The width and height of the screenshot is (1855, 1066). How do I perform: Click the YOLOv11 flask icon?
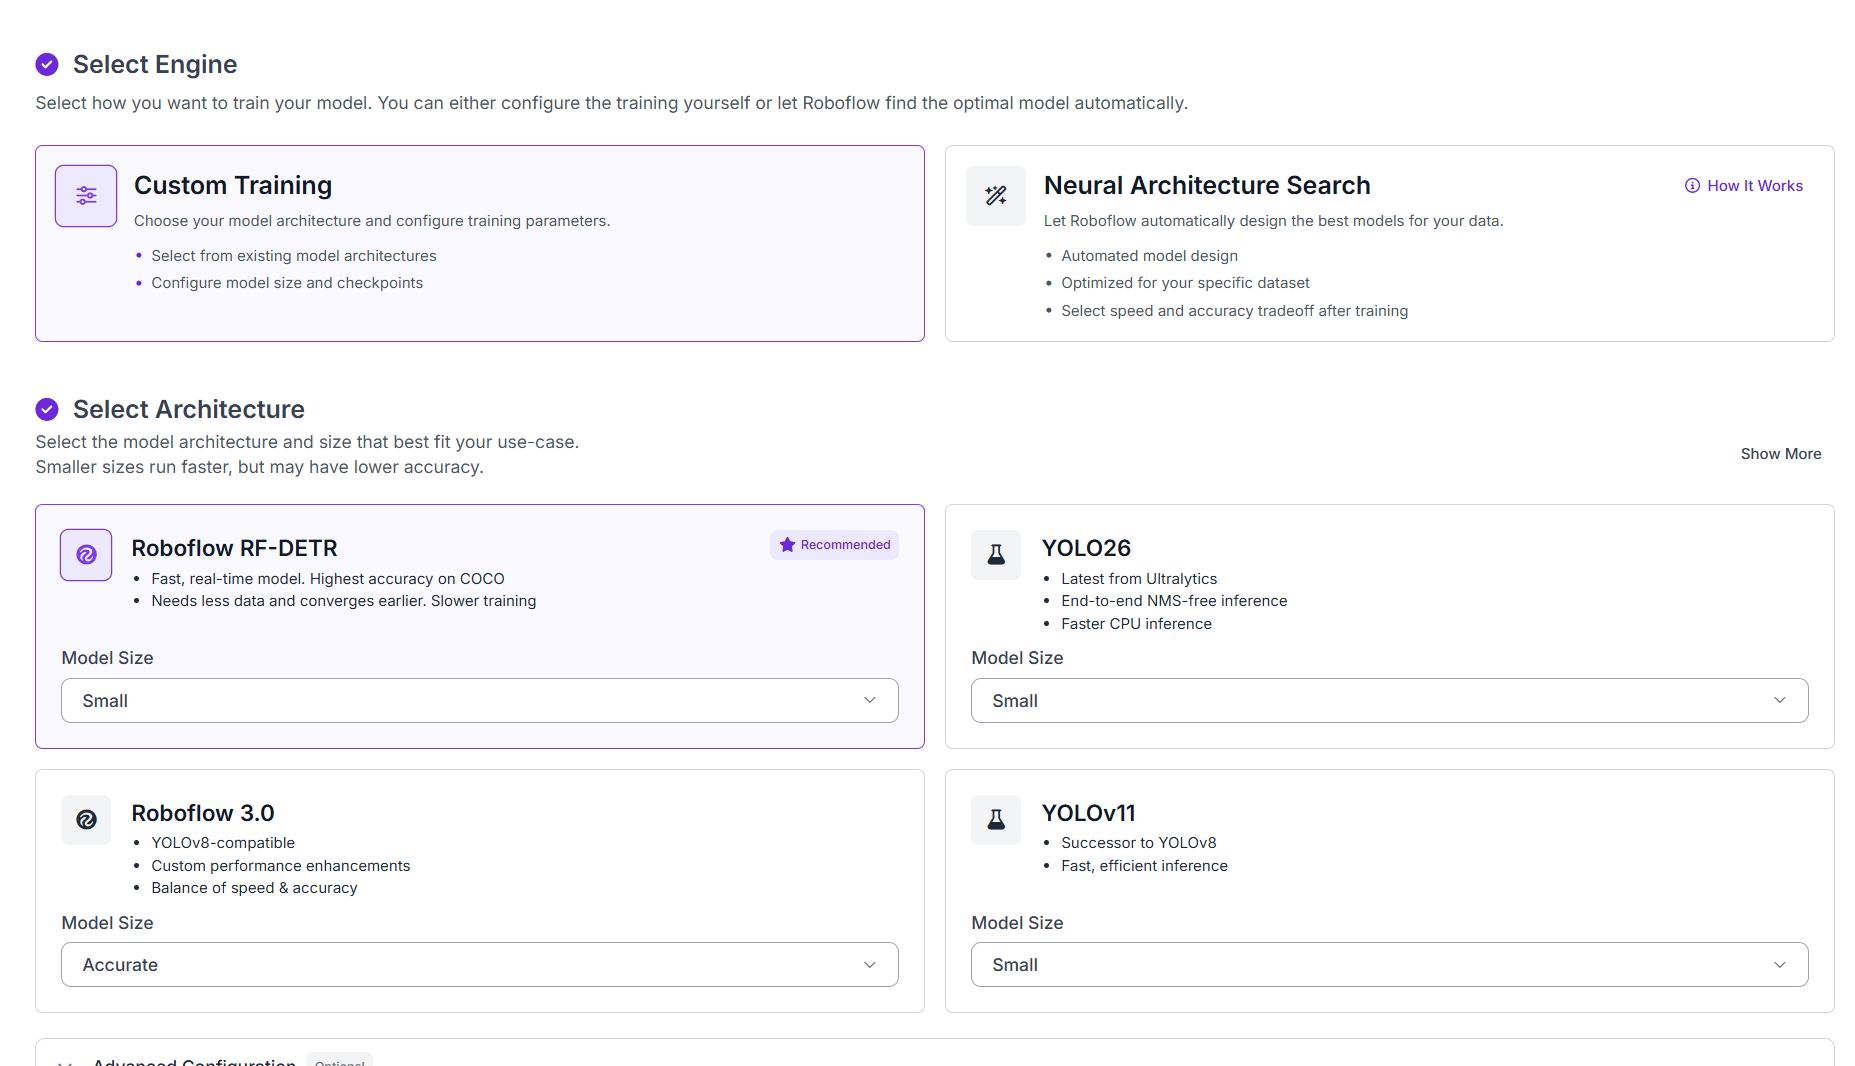point(996,820)
